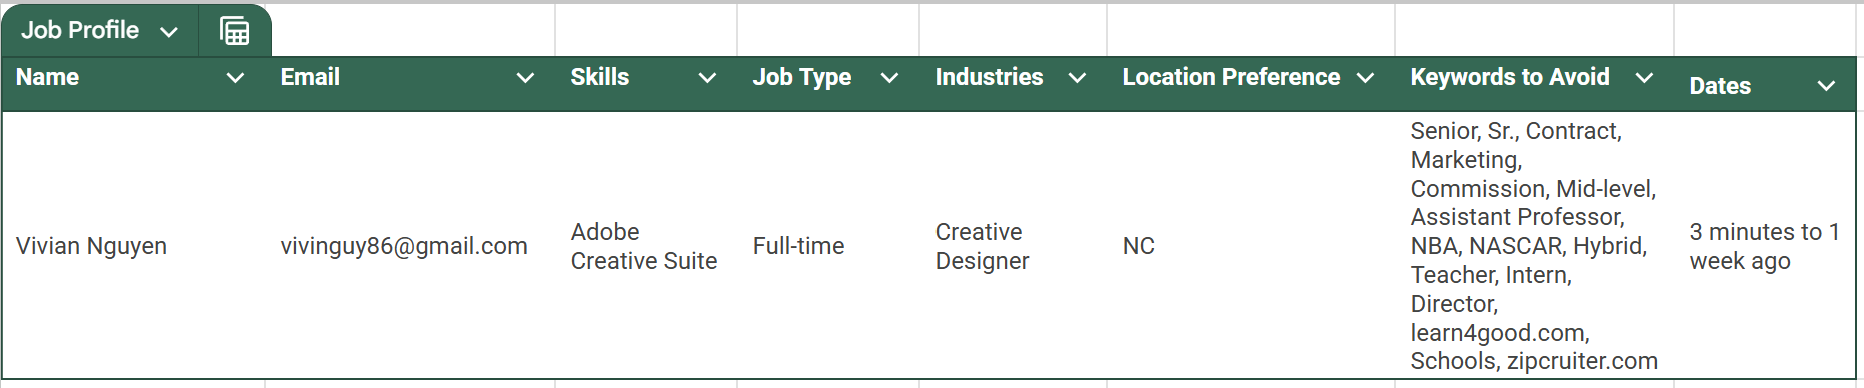Open the Email column filter dropdown

pyautogui.click(x=525, y=78)
